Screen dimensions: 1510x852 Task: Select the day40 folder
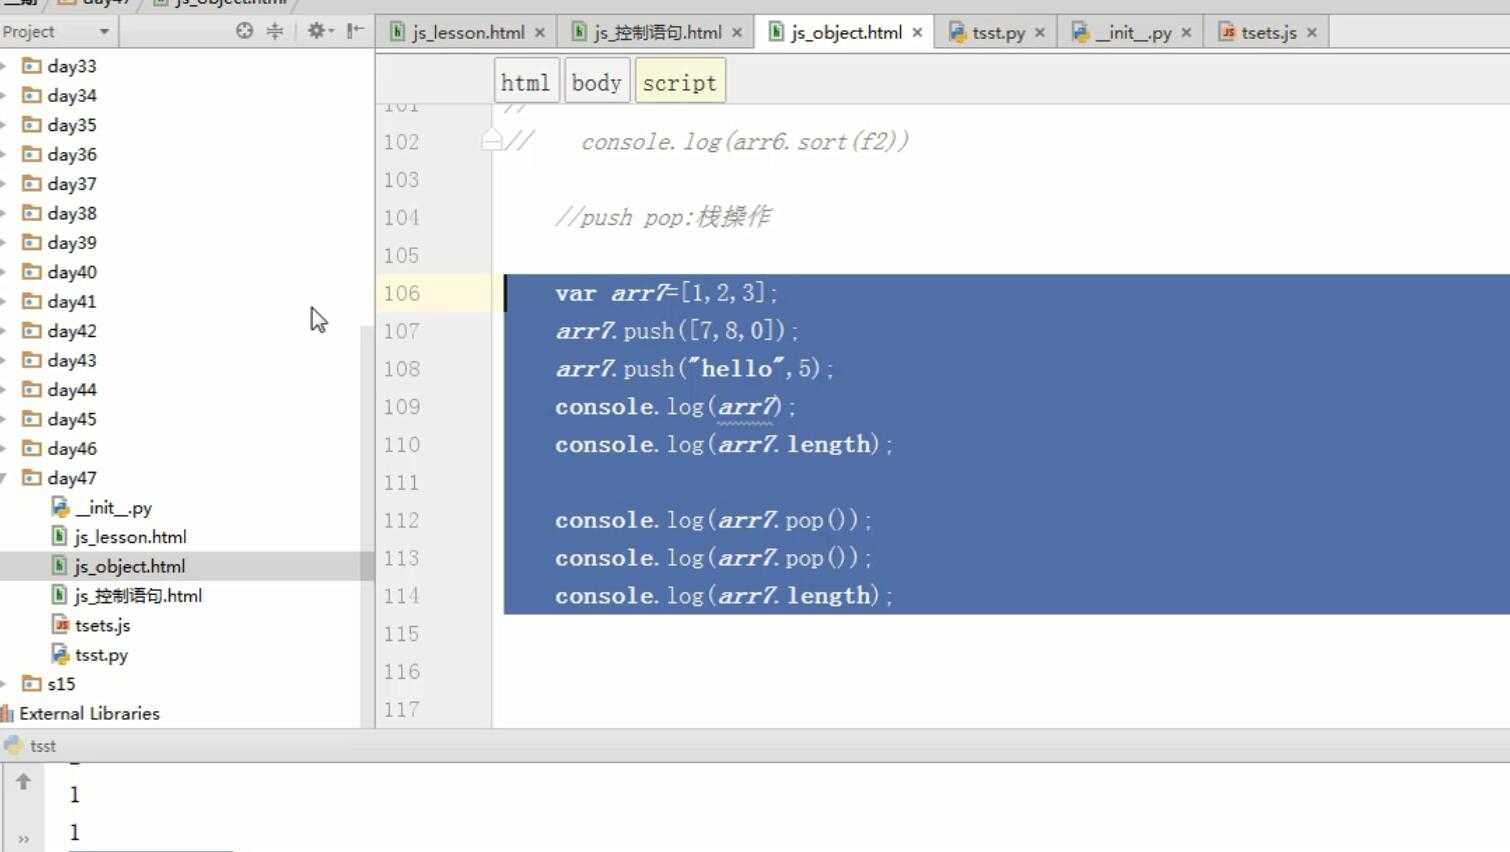point(71,272)
